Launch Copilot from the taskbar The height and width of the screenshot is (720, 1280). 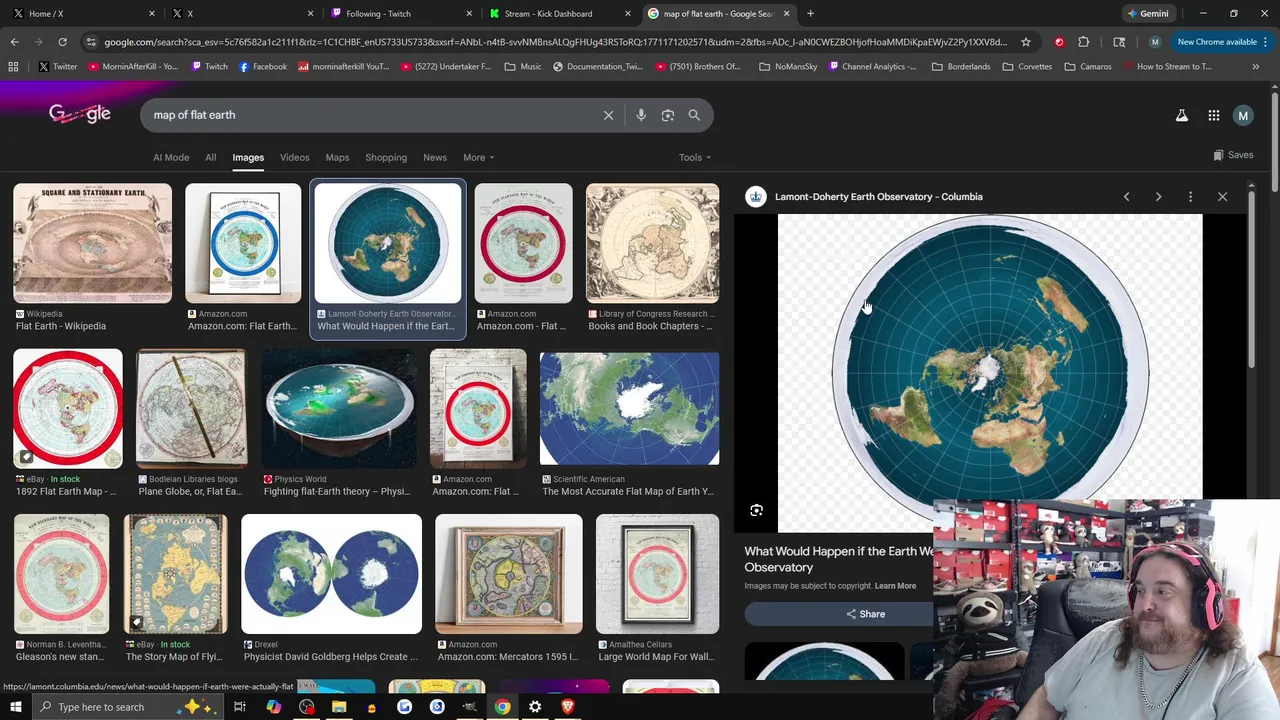click(273, 707)
